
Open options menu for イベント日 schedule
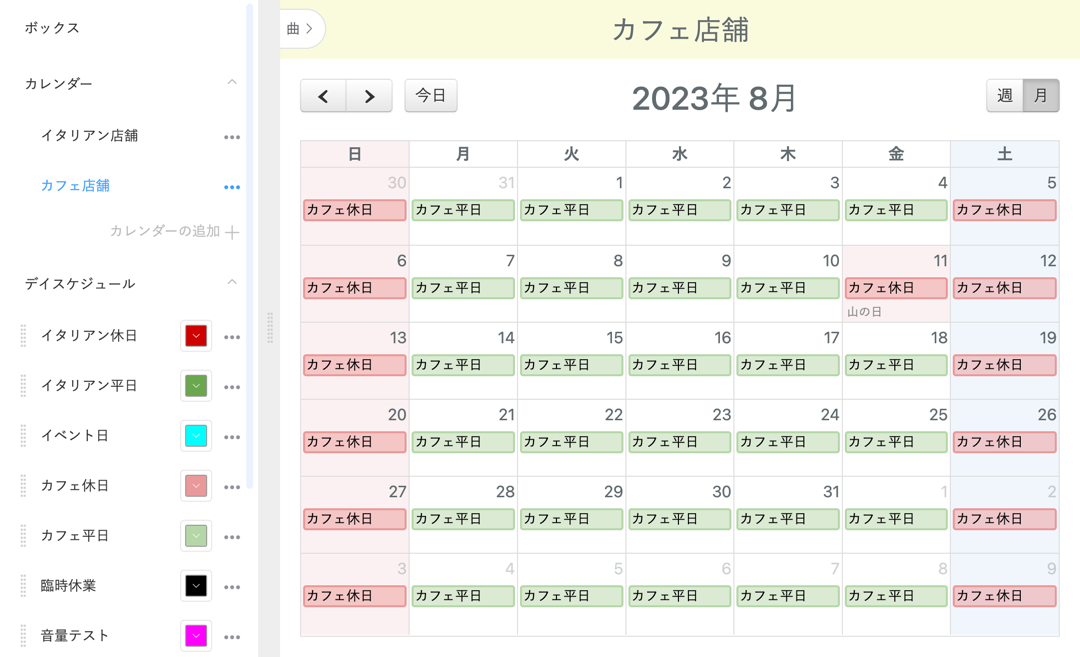(x=232, y=437)
